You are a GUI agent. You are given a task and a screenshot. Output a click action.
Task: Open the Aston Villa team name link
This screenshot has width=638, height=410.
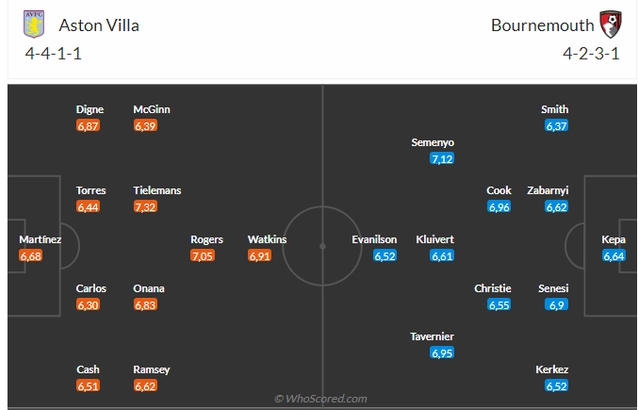[99, 25]
